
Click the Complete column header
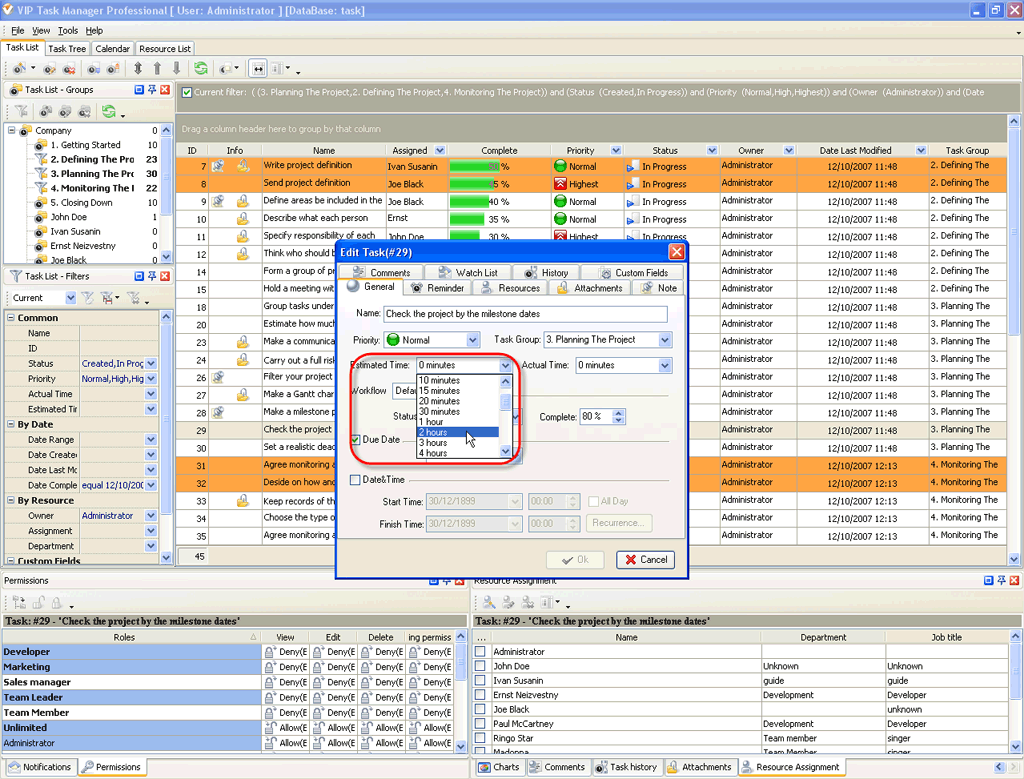tap(500, 150)
